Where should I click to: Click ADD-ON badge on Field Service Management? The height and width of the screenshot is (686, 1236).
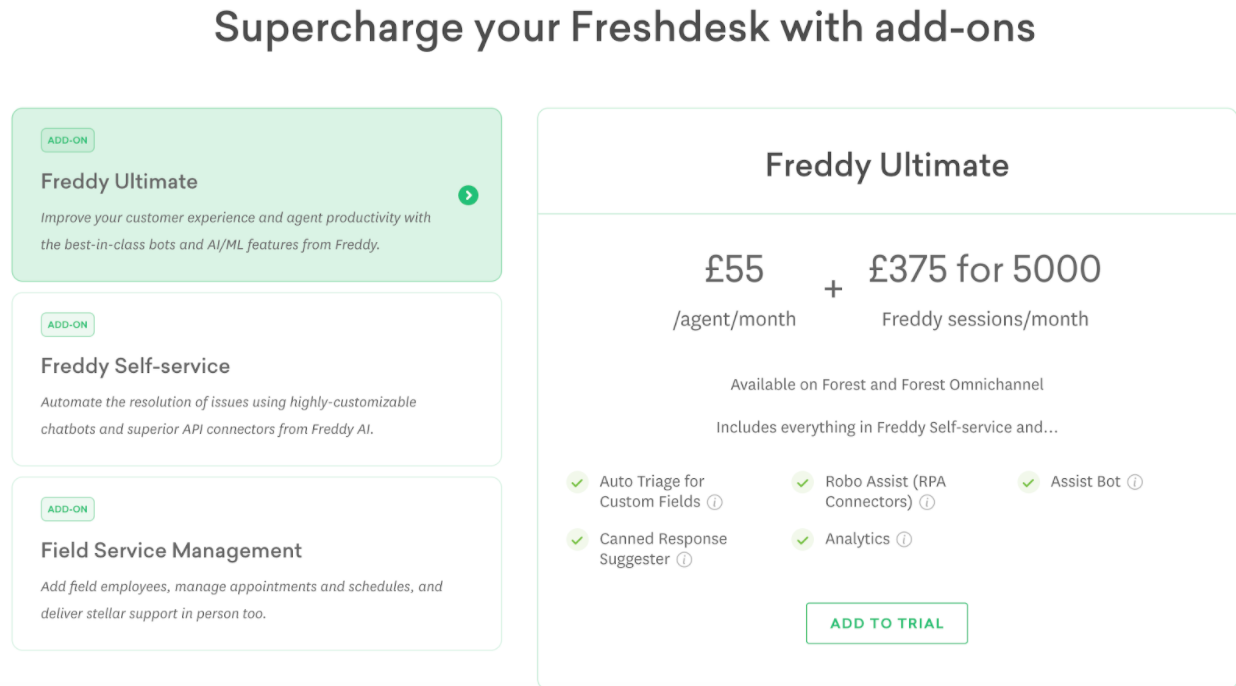[x=68, y=509]
